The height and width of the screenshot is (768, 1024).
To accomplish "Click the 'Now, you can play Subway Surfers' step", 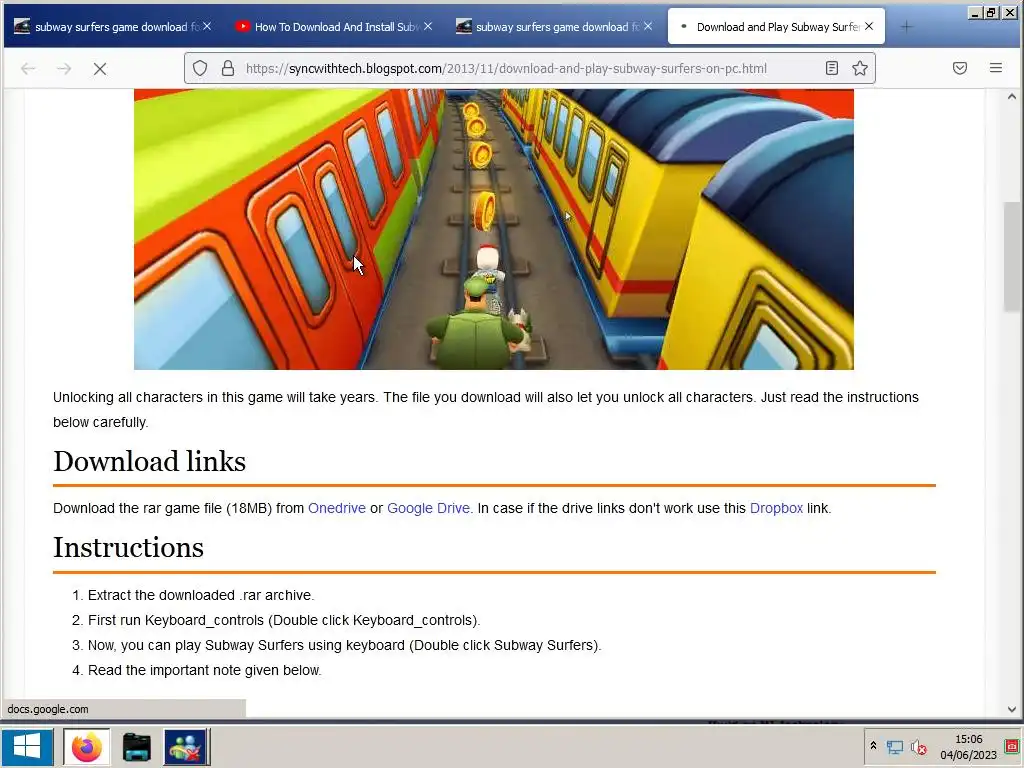I will point(345,645).
